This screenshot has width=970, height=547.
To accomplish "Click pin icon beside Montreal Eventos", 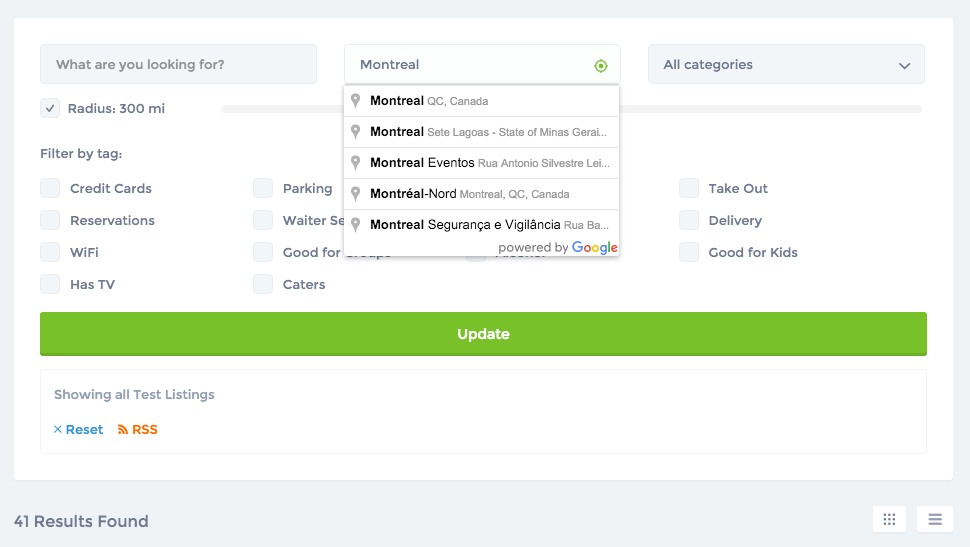I will 355,163.
